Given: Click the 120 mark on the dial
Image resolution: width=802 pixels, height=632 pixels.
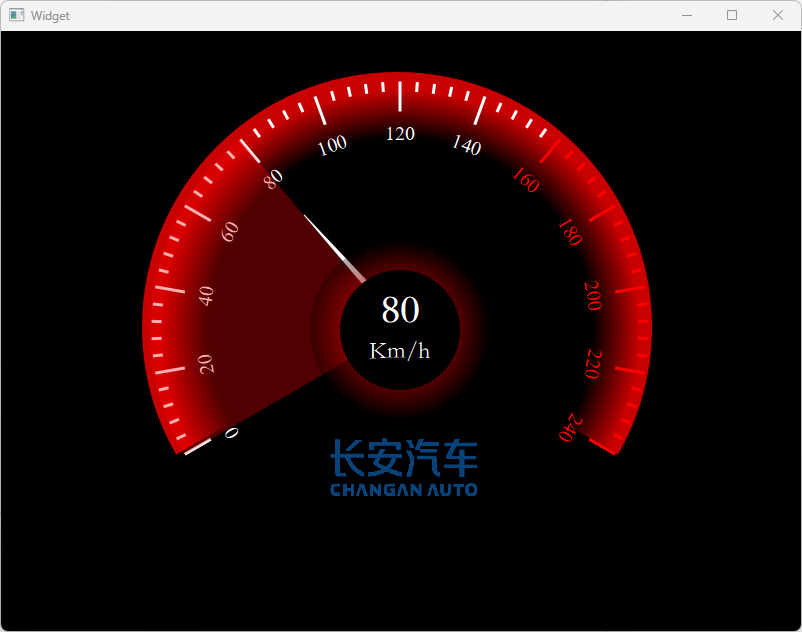Looking at the screenshot, I should pyautogui.click(x=400, y=134).
